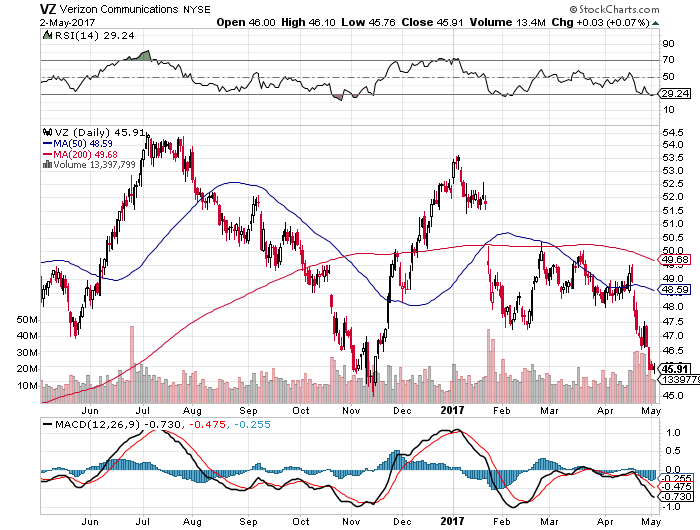
Task: Click the Close 45.91 value
Action: pos(432,22)
